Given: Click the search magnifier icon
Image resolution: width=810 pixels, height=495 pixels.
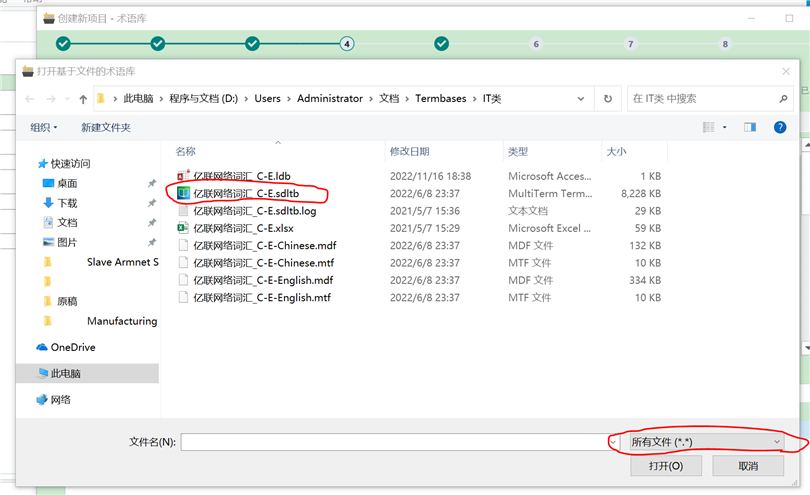Looking at the screenshot, I should pos(783,99).
